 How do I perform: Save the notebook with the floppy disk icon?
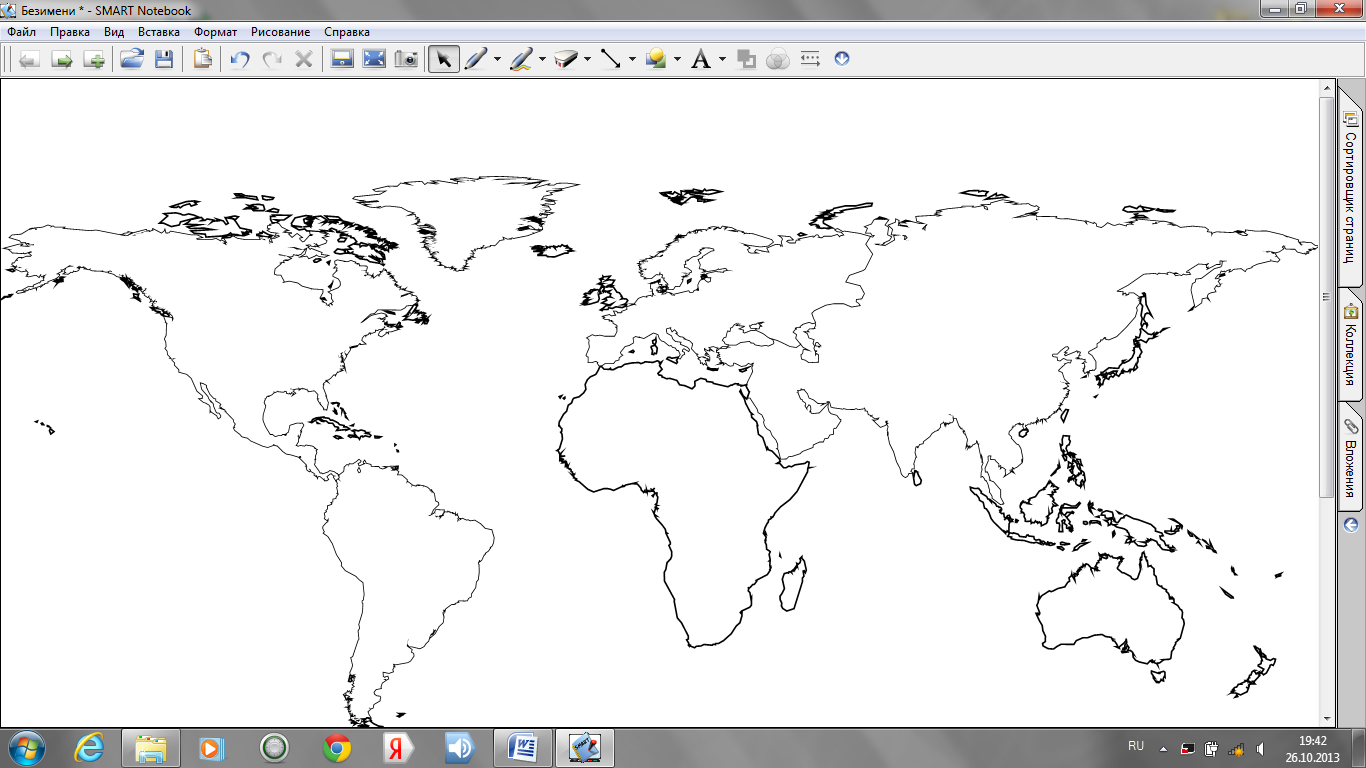(x=164, y=59)
